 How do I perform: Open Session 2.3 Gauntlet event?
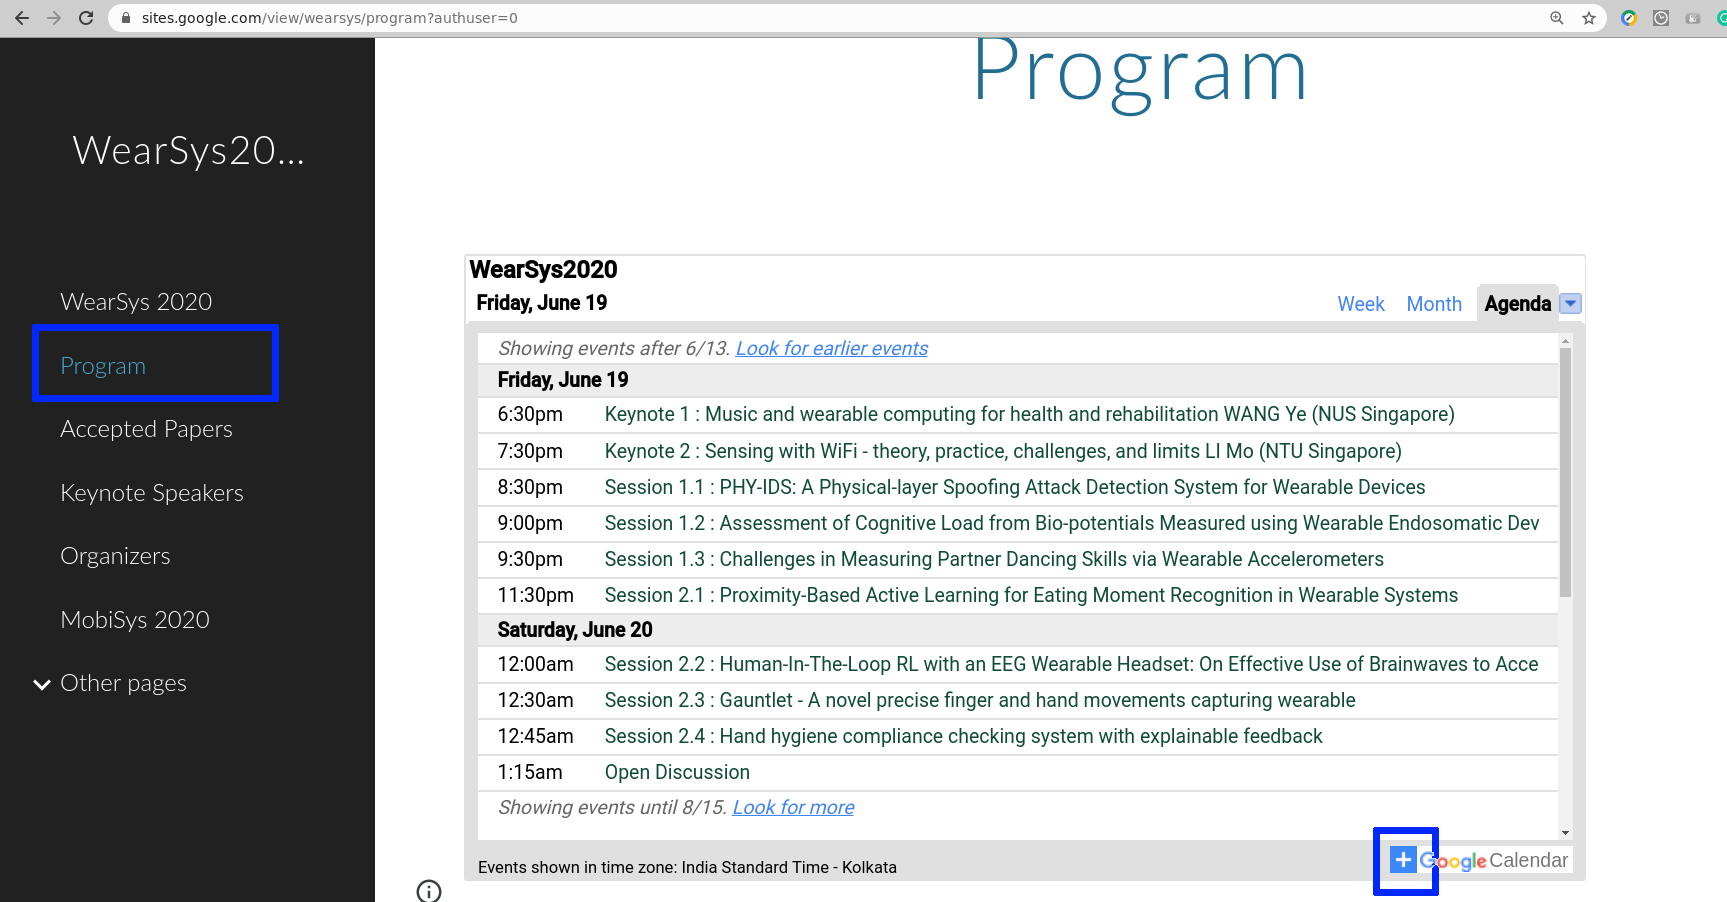click(x=980, y=700)
